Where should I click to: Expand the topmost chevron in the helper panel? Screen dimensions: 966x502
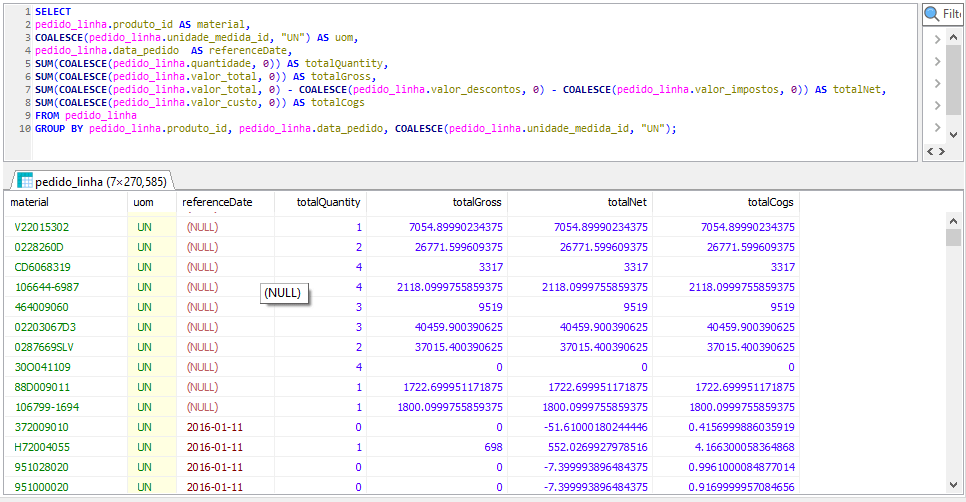[937, 39]
